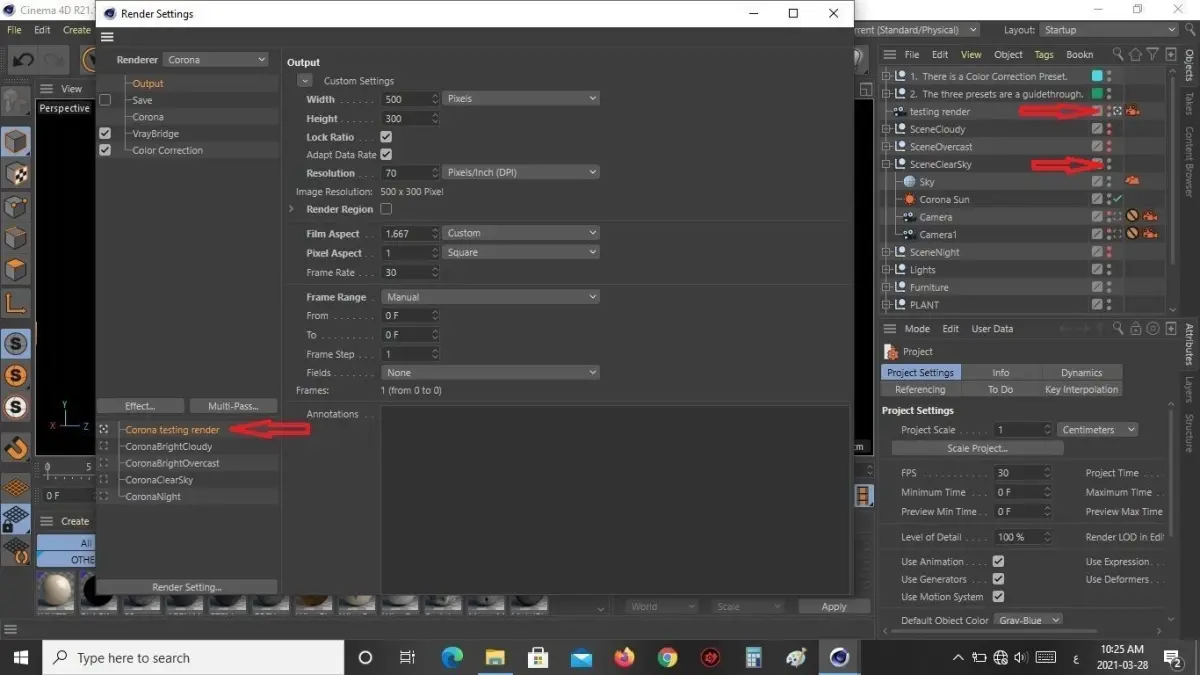Open the Centimeters project scale dropdown
Image resolution: width=1200 pixels, height=675 pixels.
[1098, 430]
